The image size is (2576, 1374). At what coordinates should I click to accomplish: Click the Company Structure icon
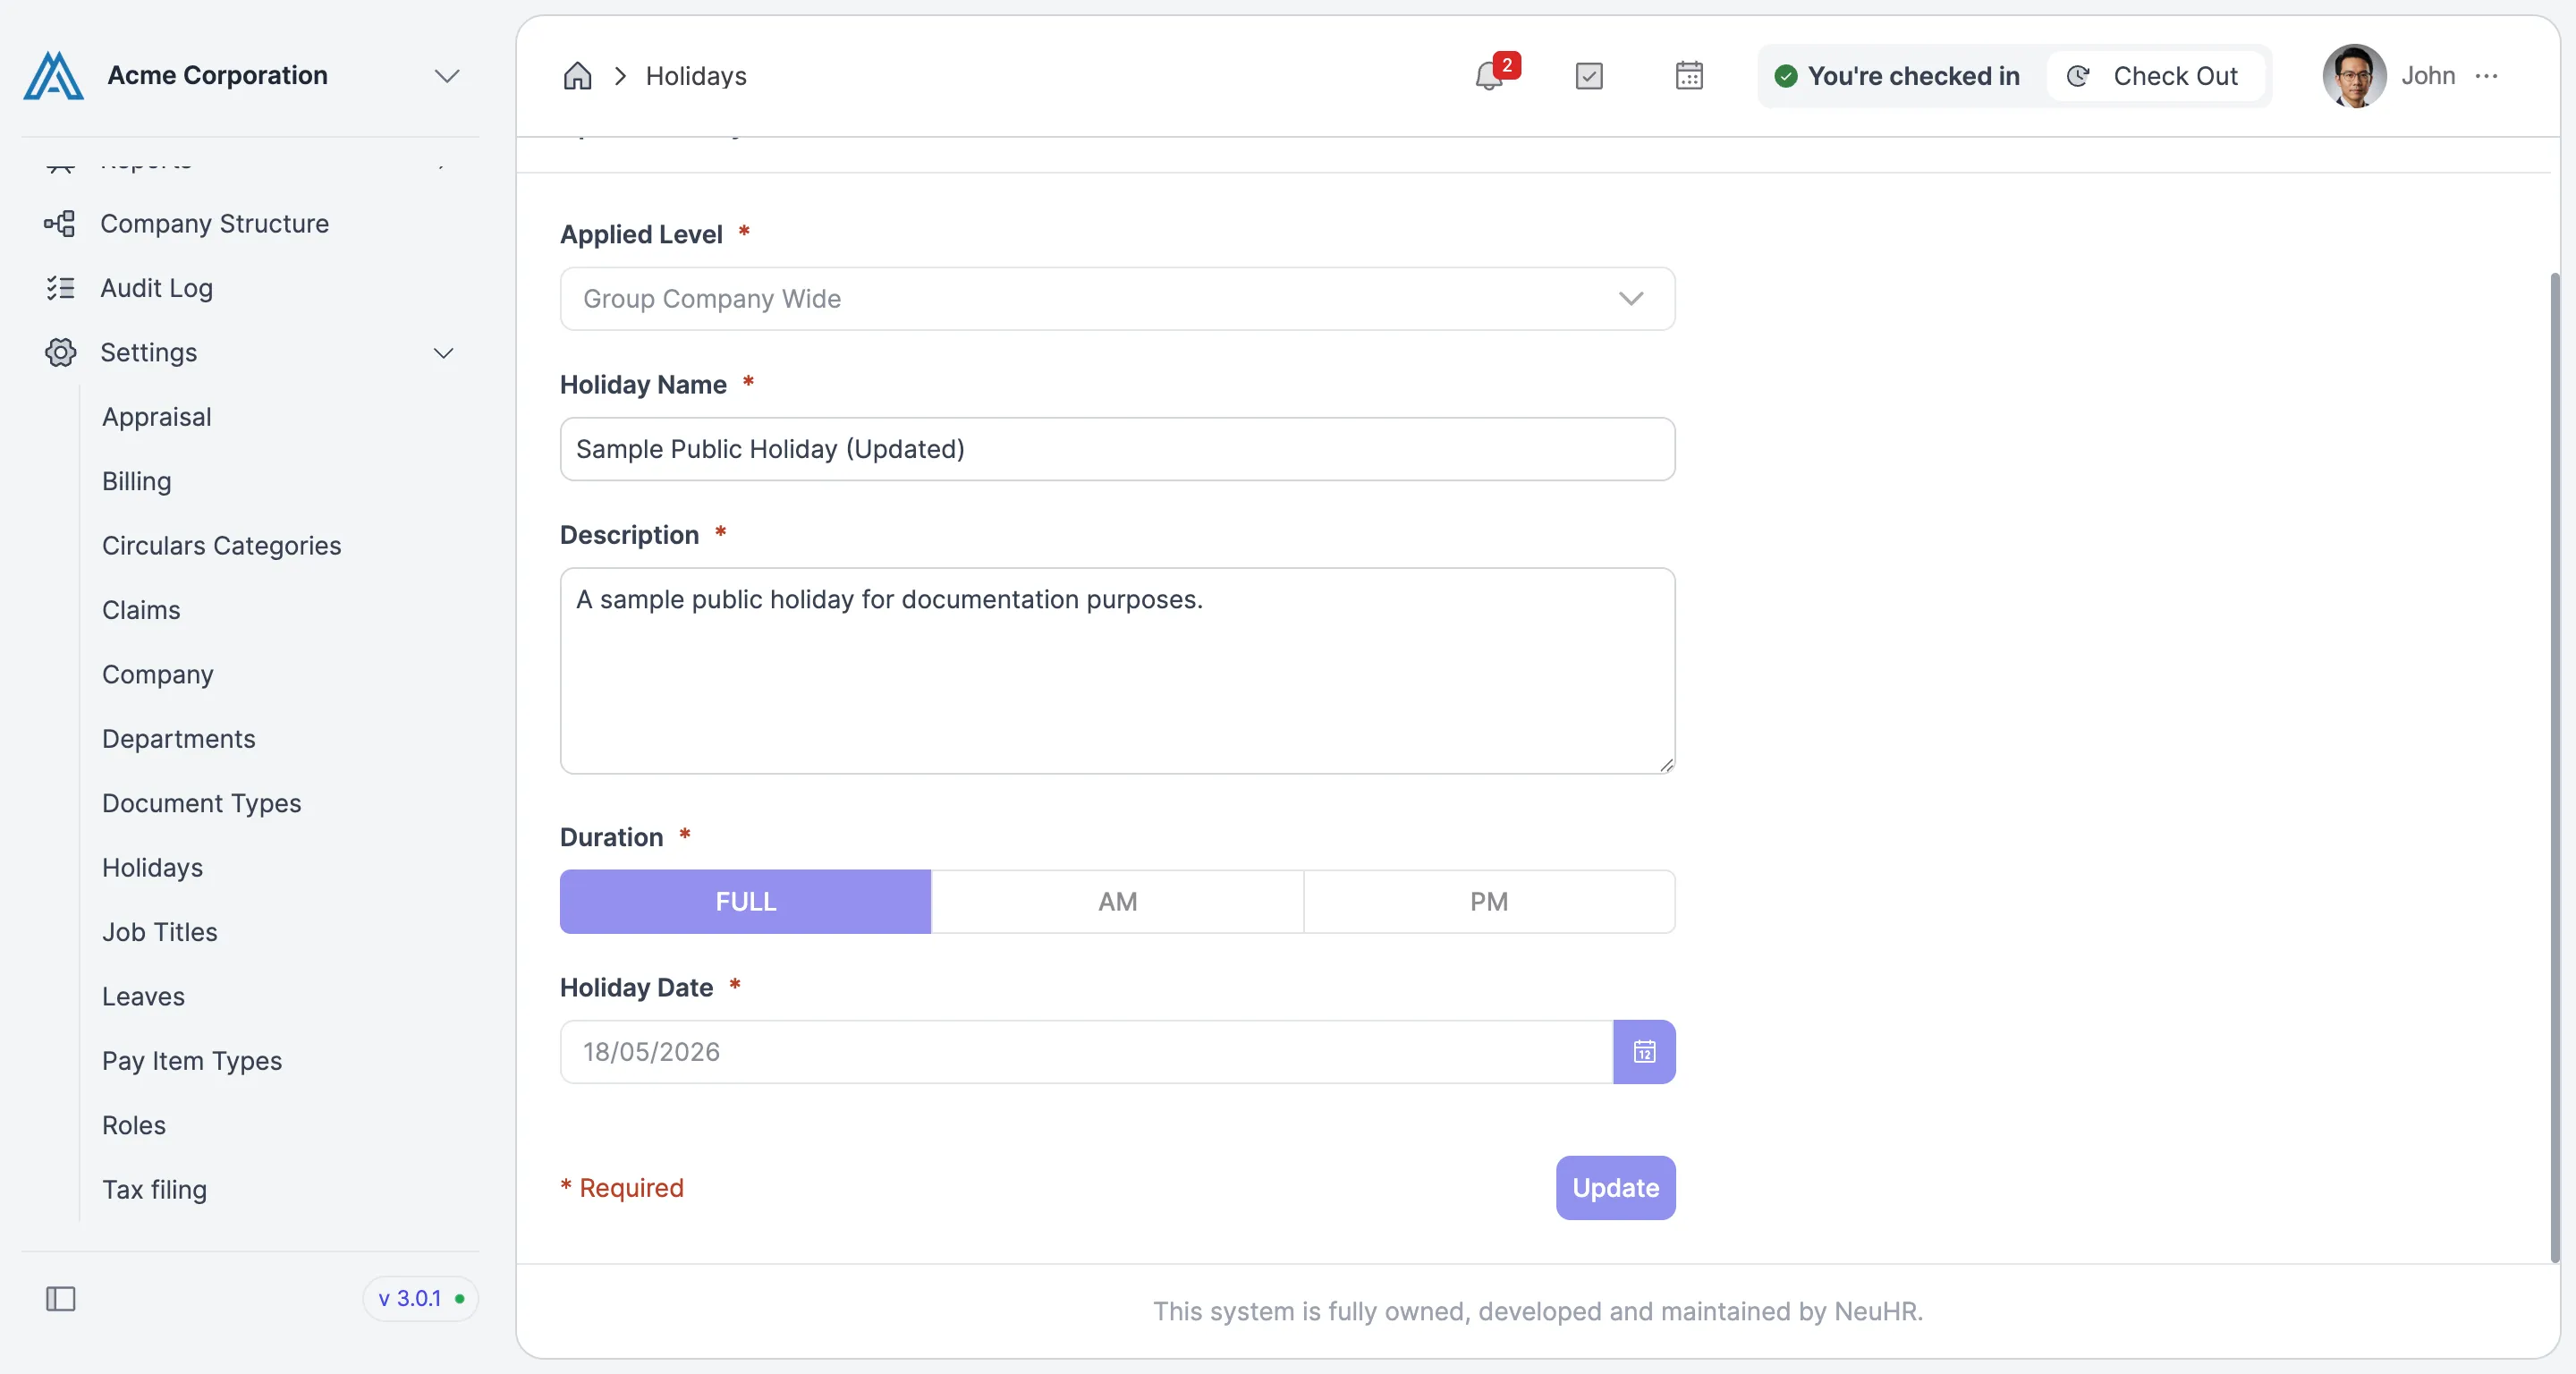tap(60, 224)
